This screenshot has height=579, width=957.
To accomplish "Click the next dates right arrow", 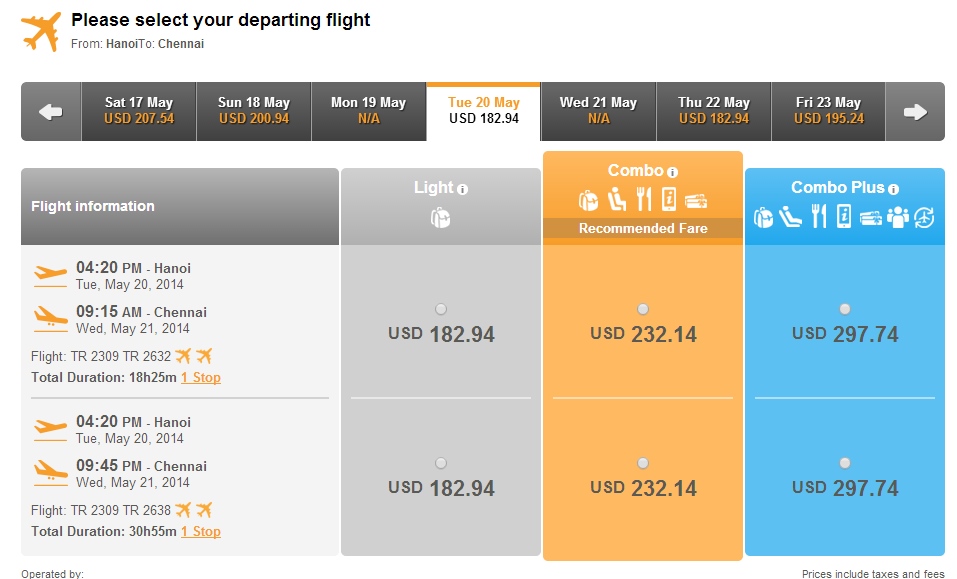I will 915,112.
